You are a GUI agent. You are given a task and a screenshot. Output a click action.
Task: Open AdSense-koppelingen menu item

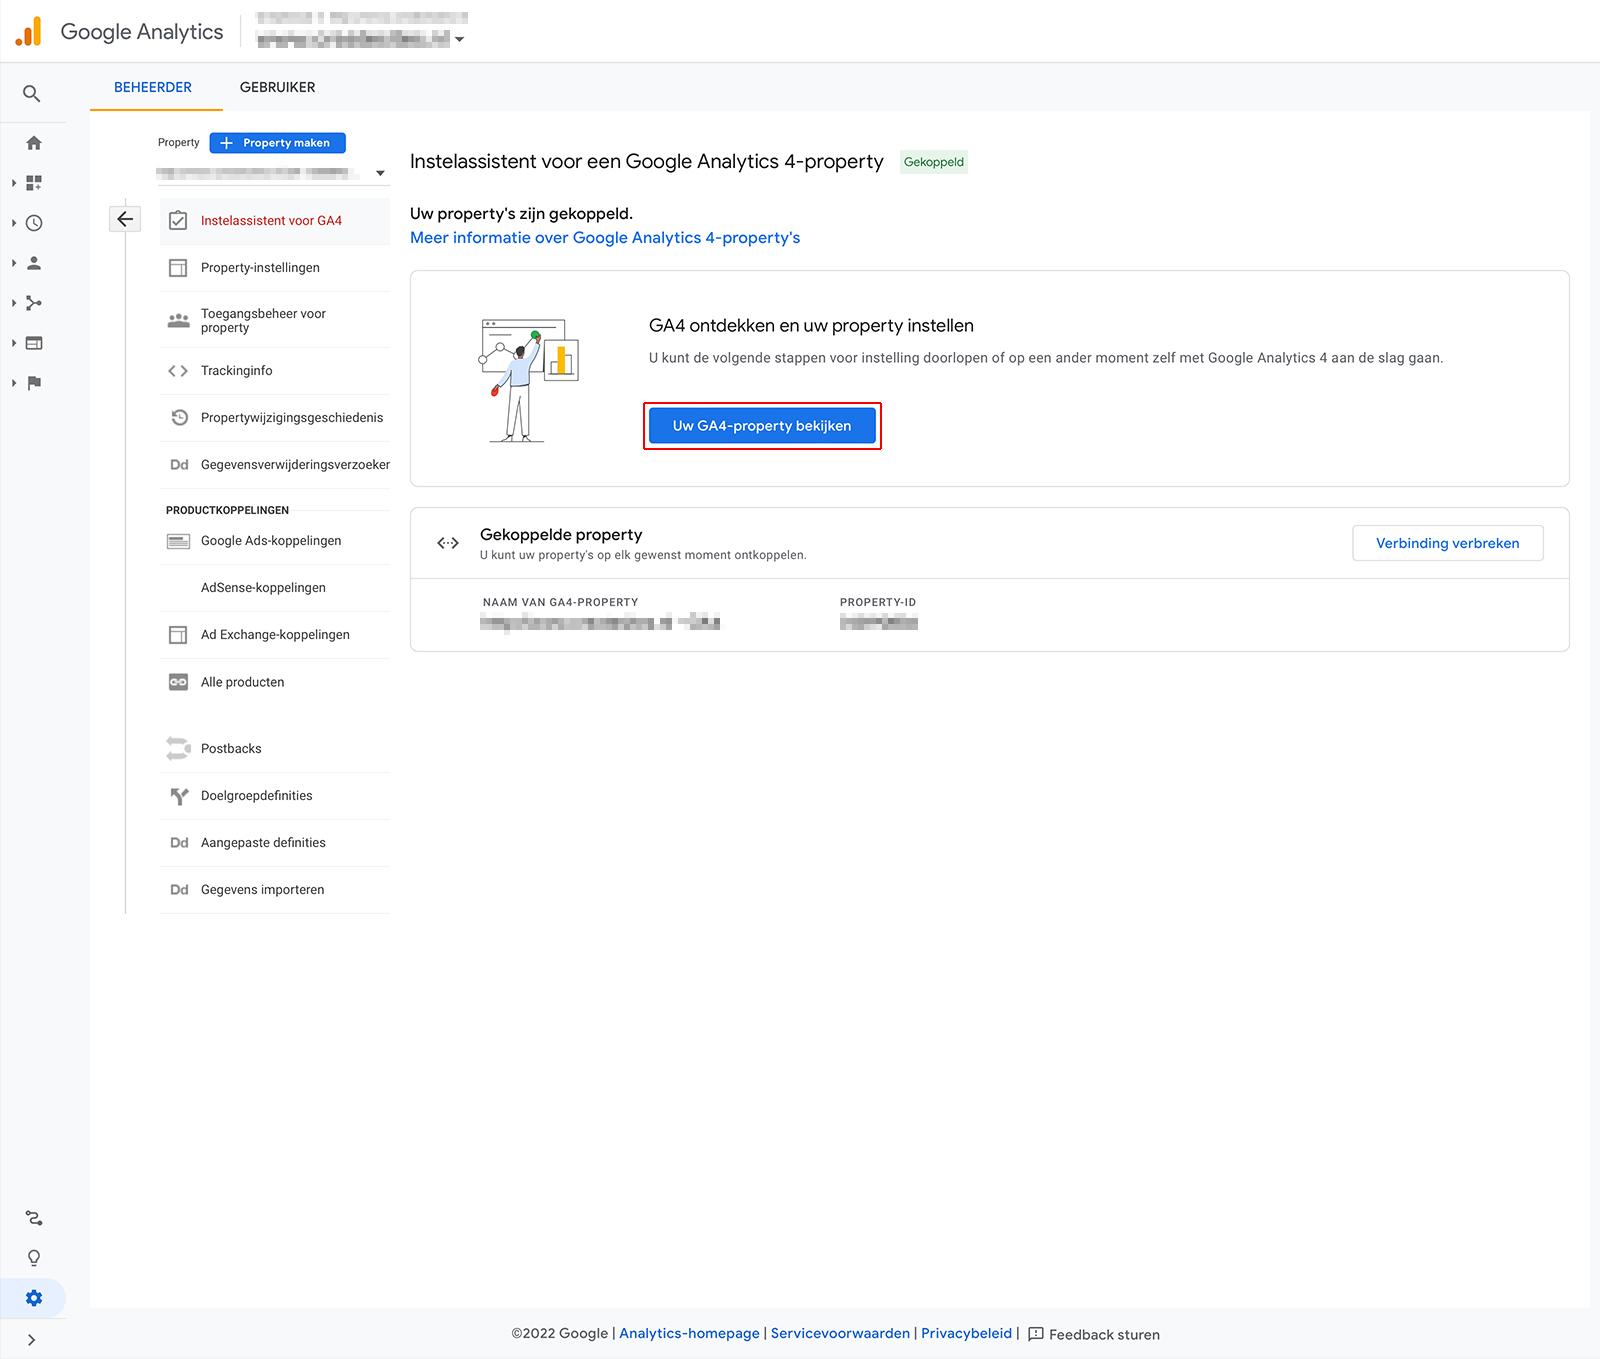click(x=275, y=588)
